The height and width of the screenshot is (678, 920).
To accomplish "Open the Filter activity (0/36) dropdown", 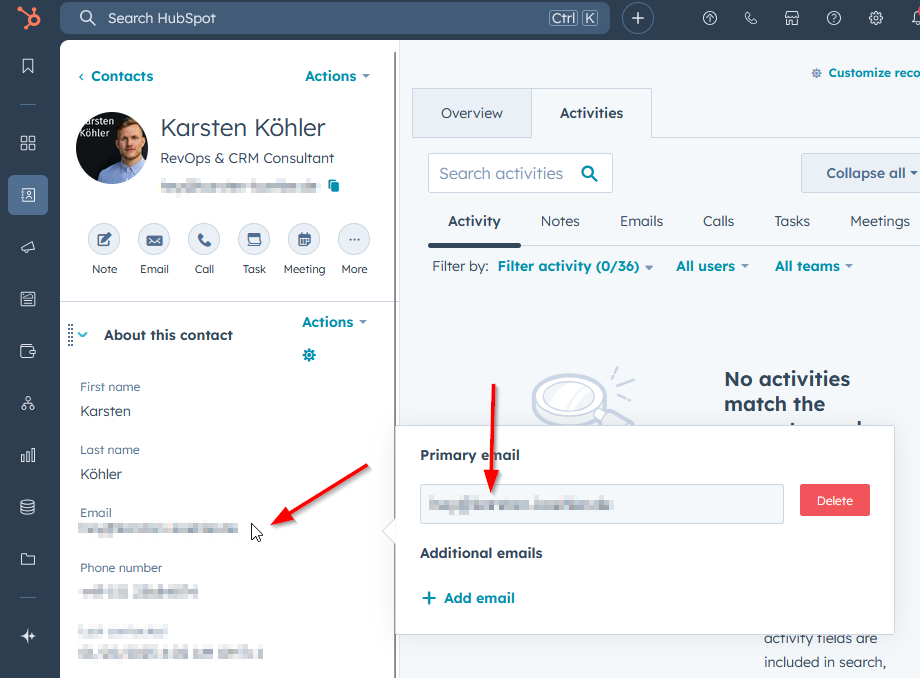I will [575, 266].
